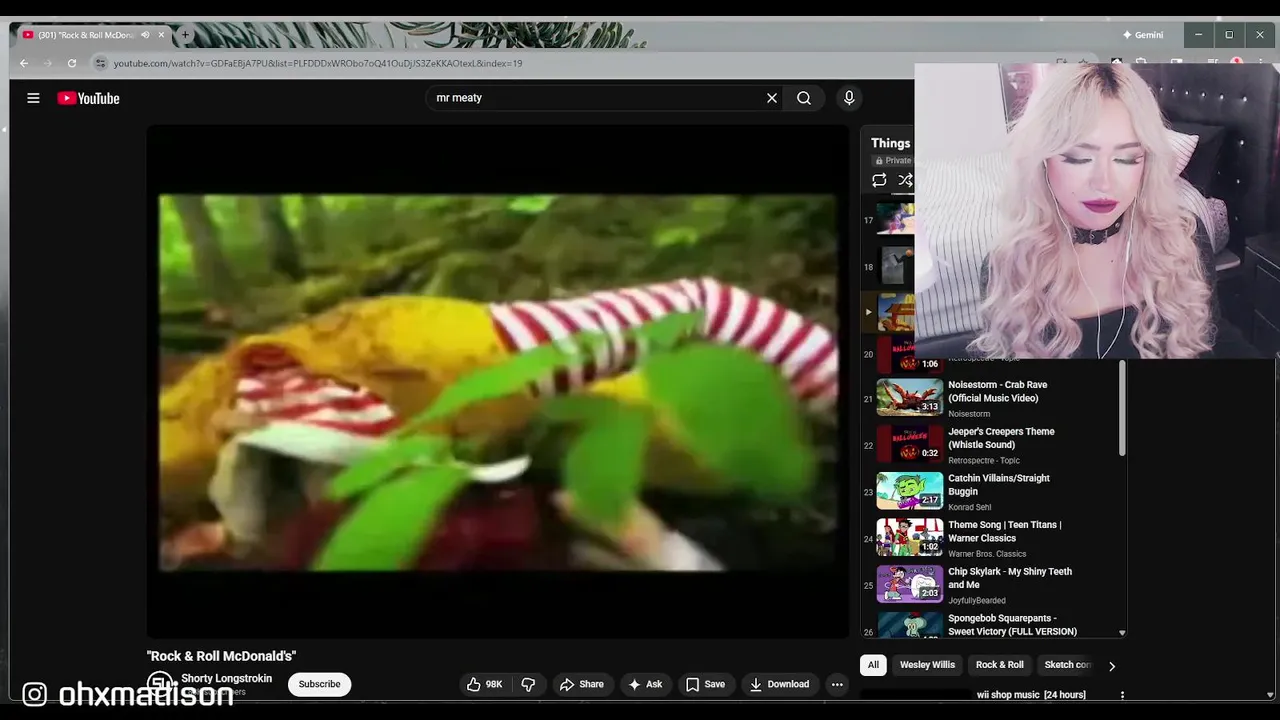Close the Rock & Roll McDonald's browser tab
Image resolution: width=1280 pixels, height=720 pixels.
pyautogui.click(x=161, y=35)
